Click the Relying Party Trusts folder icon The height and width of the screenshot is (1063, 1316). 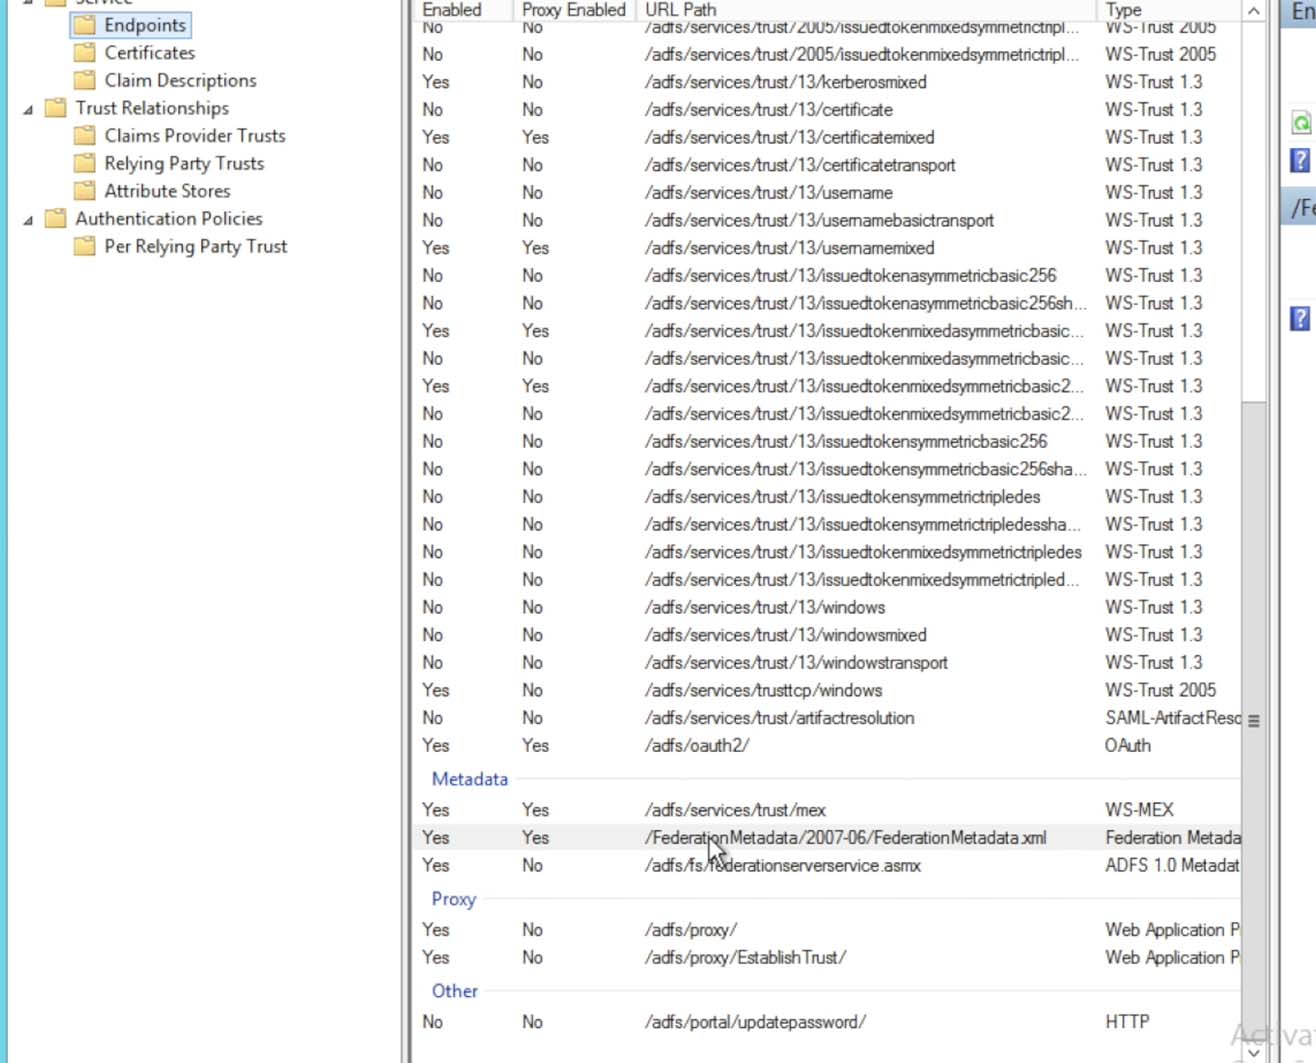(86, 163)
